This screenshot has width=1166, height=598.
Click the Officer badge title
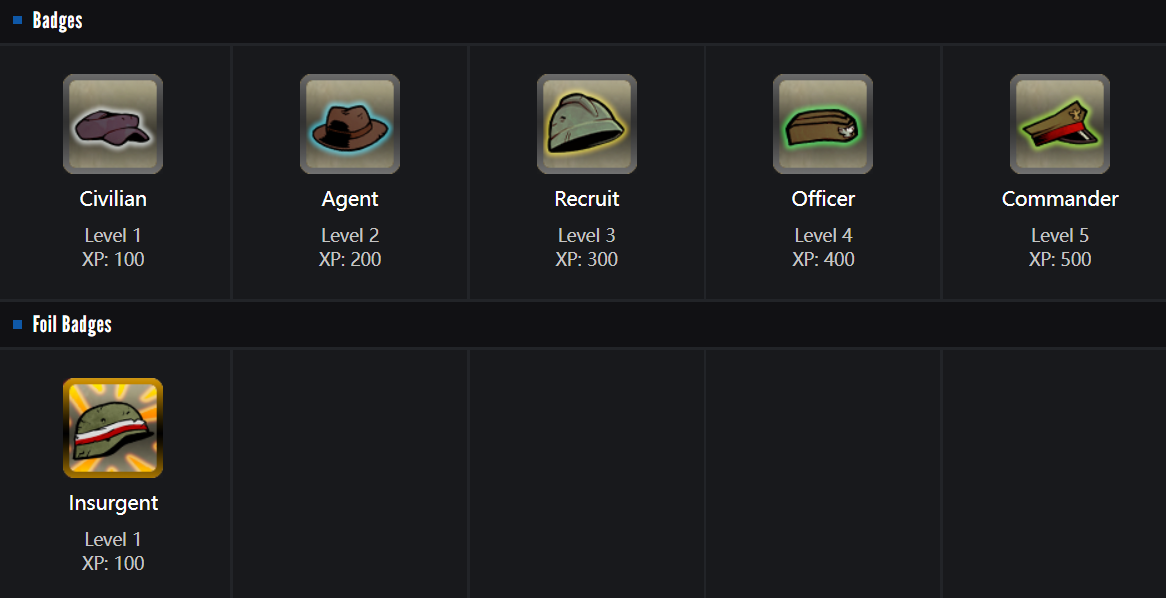click(823, 199)
